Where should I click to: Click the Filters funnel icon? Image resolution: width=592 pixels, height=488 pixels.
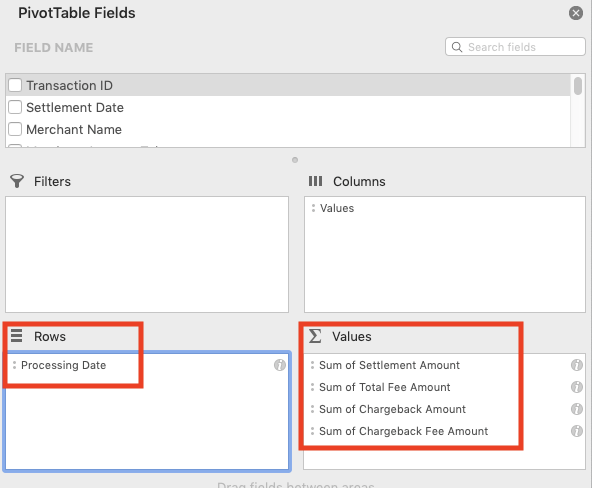pos(17,181)
